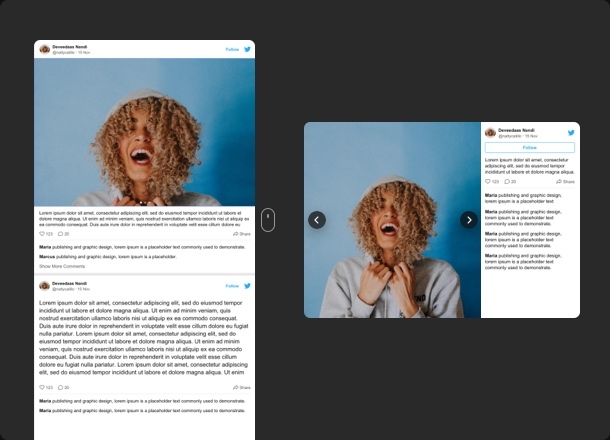Screen dimensions: 610x440
Task: Click the Twitter bird icon on text-only post
Action: click(247, 286)
